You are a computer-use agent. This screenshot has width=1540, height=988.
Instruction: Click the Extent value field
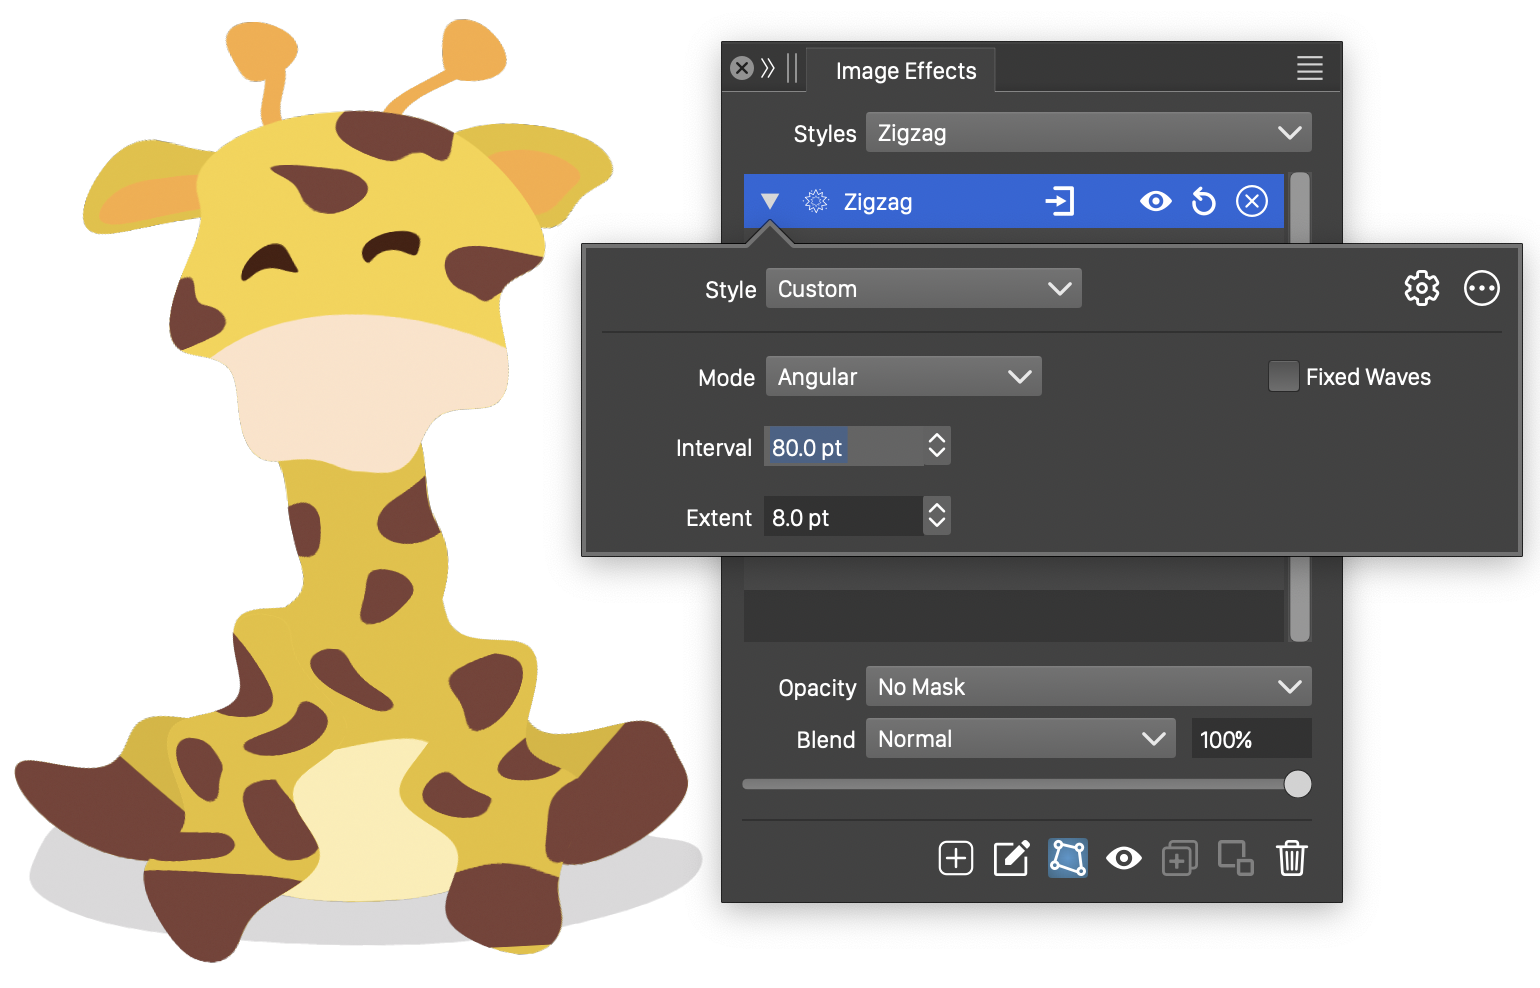tap(842, 517)
